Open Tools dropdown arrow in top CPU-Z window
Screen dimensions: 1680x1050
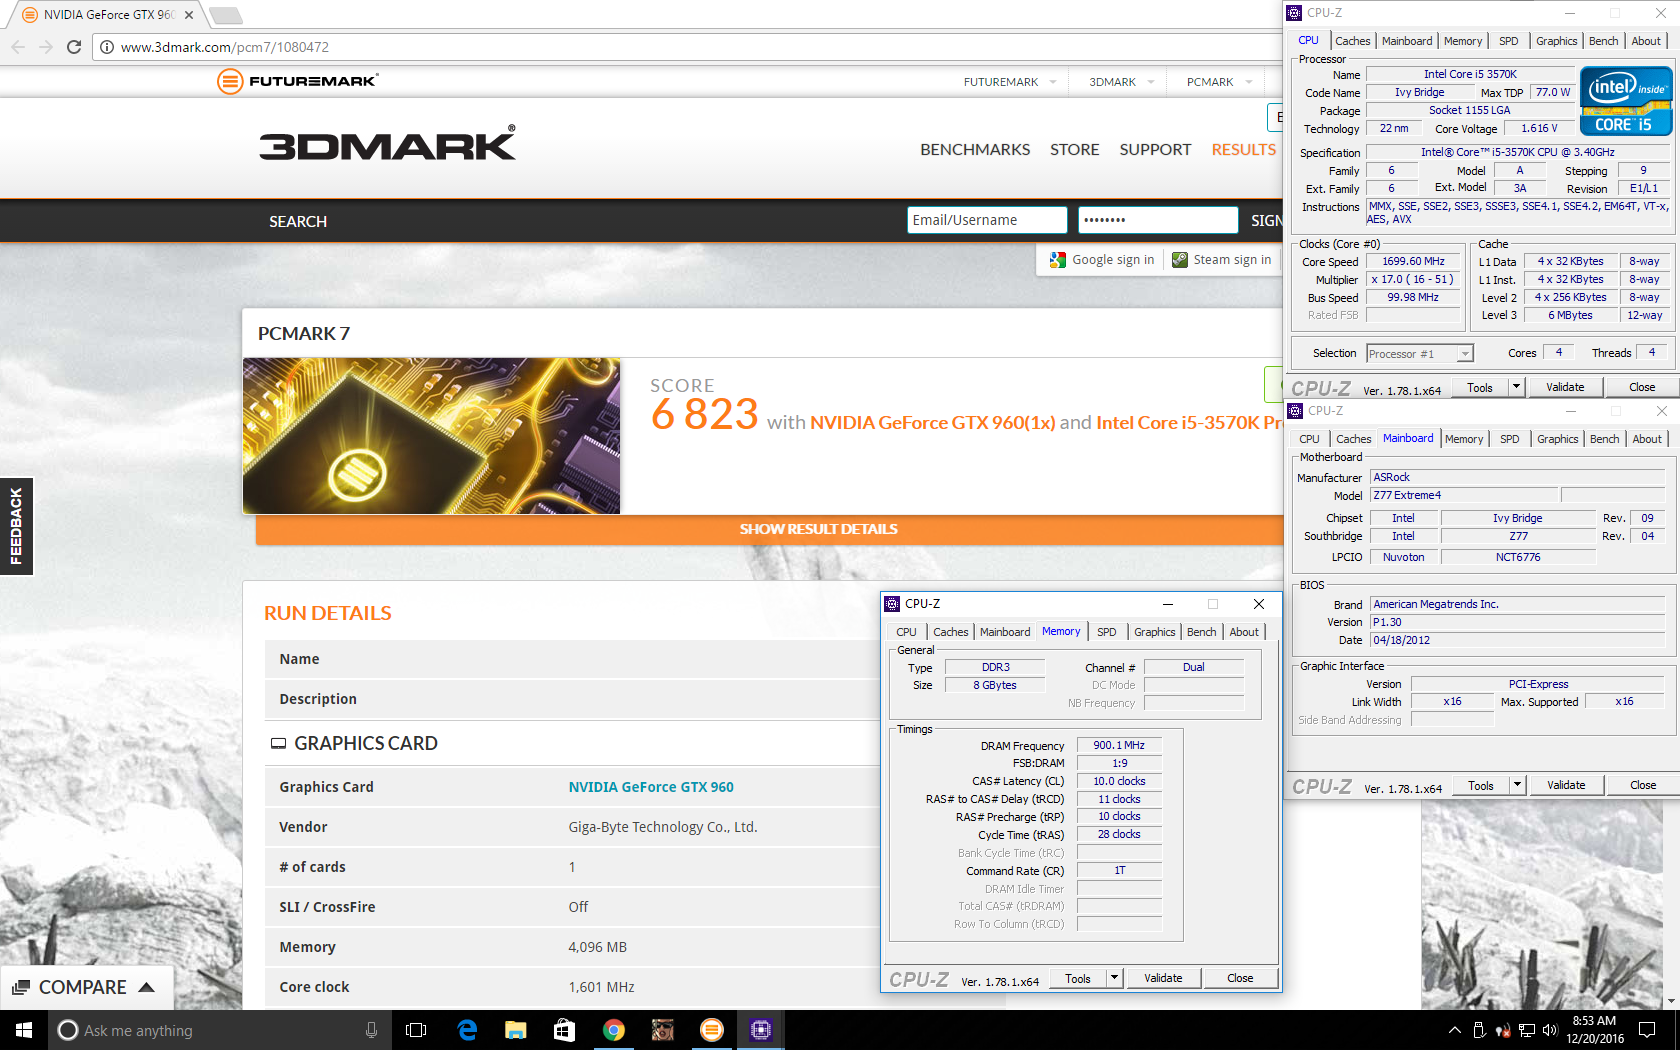[x=1516, y=387]
